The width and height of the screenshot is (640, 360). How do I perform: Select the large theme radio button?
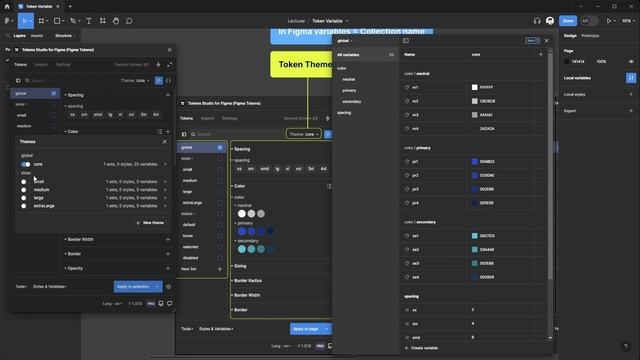(x=24, y=198)
